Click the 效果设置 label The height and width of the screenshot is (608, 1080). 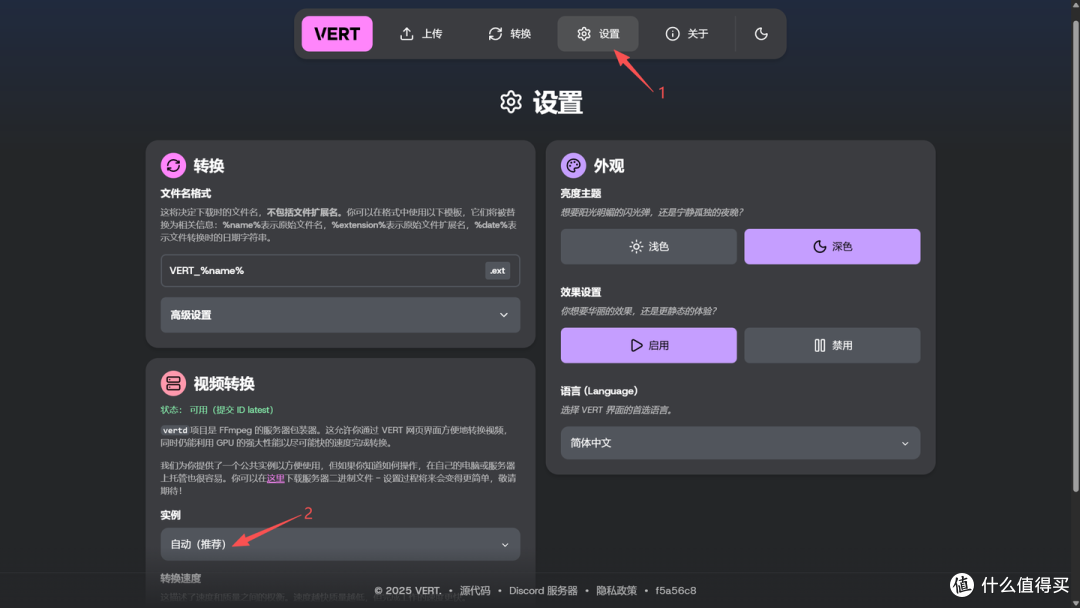pyautogui.click(x=581, y=292)
